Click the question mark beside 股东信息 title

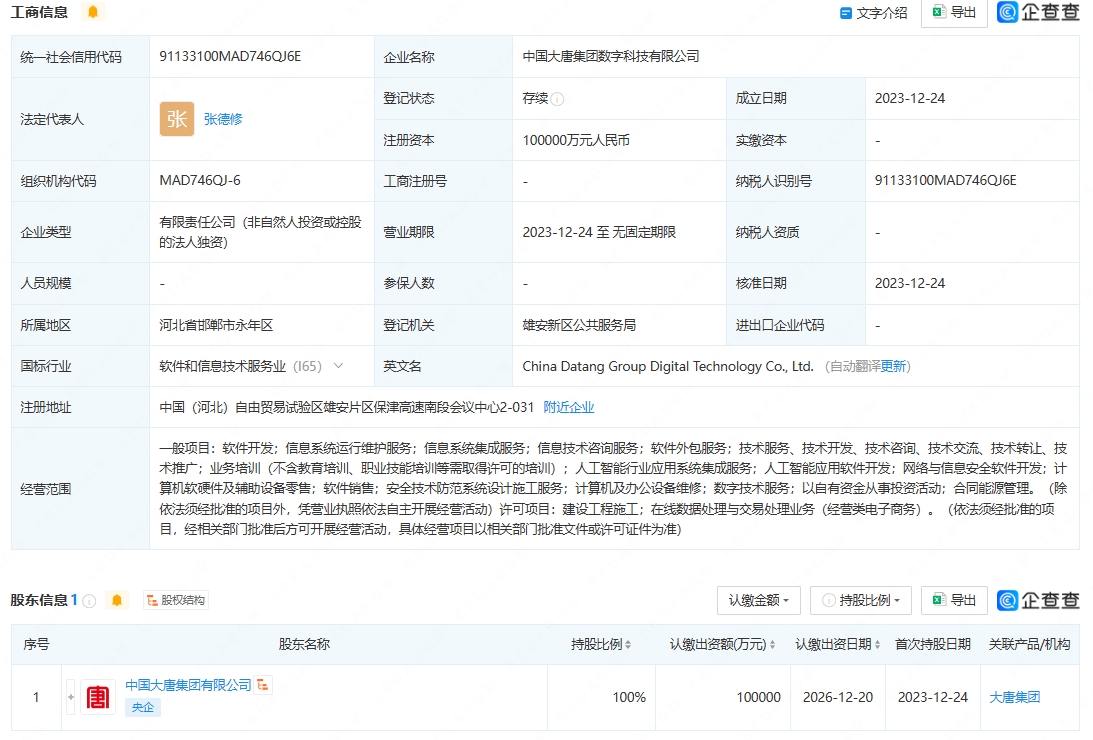tap(90, 601)
